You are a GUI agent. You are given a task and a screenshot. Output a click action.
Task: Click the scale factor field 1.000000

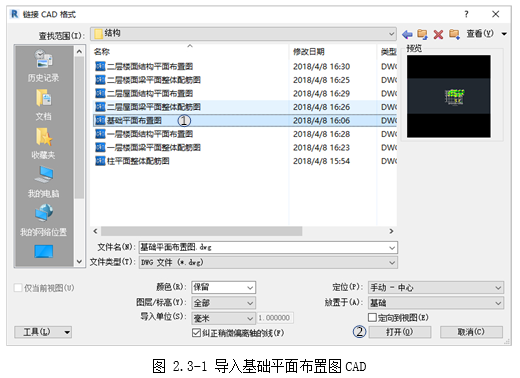(275, 318)
